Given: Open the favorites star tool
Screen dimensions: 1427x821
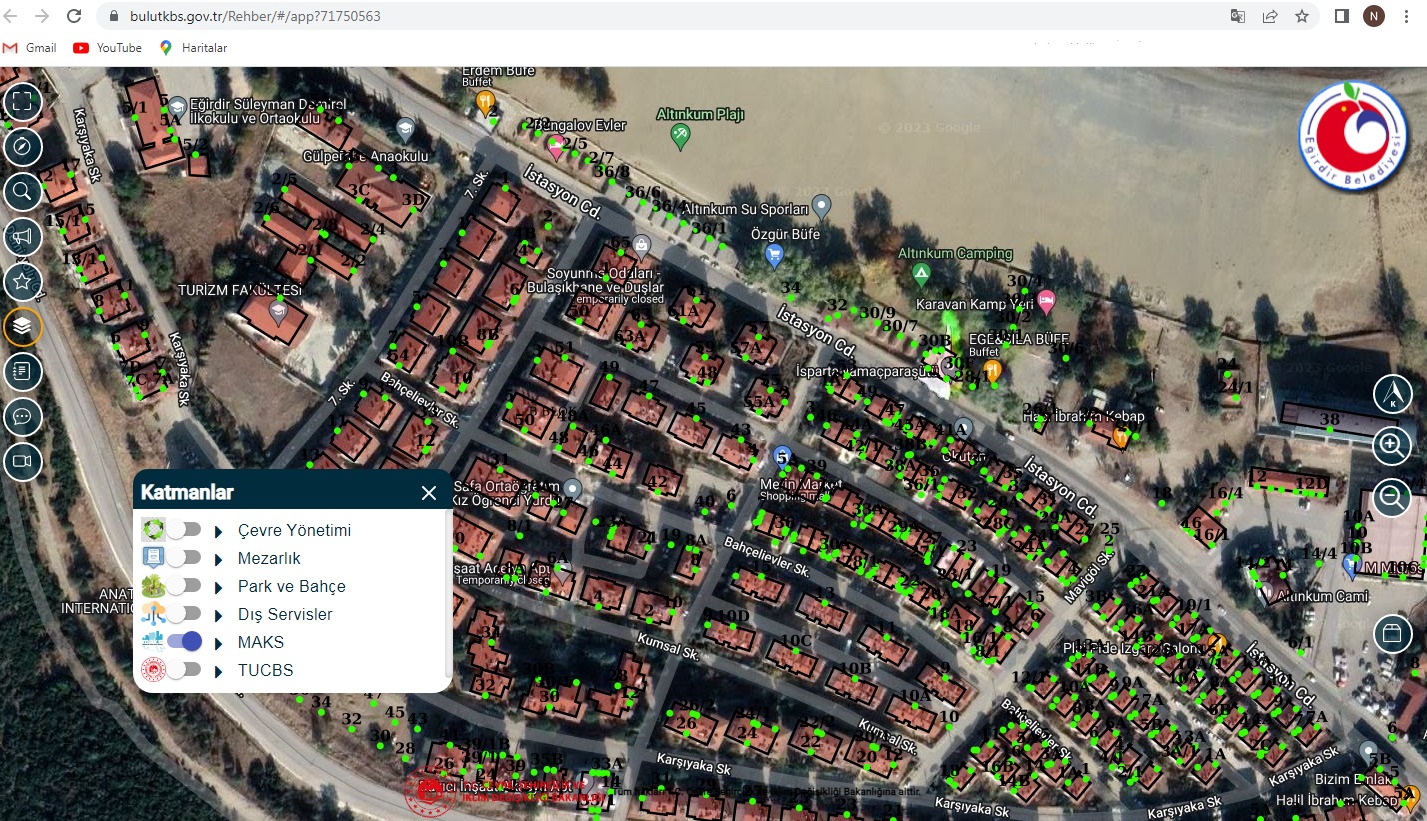Looking at the screenshot, I should click(23, 282).
